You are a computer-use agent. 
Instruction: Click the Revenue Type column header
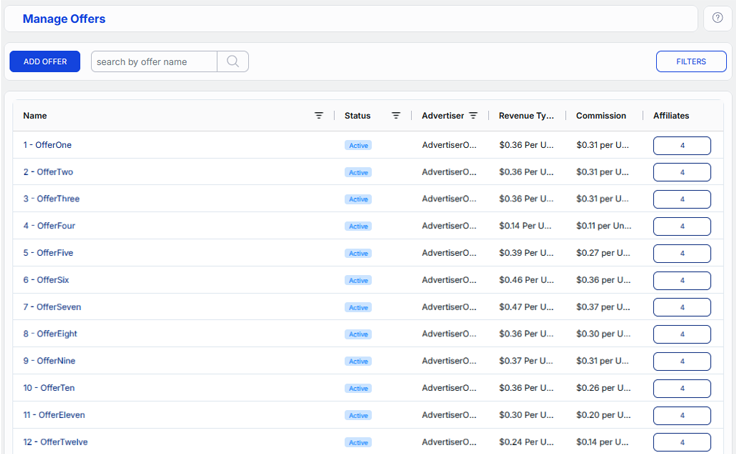point(526,116)
